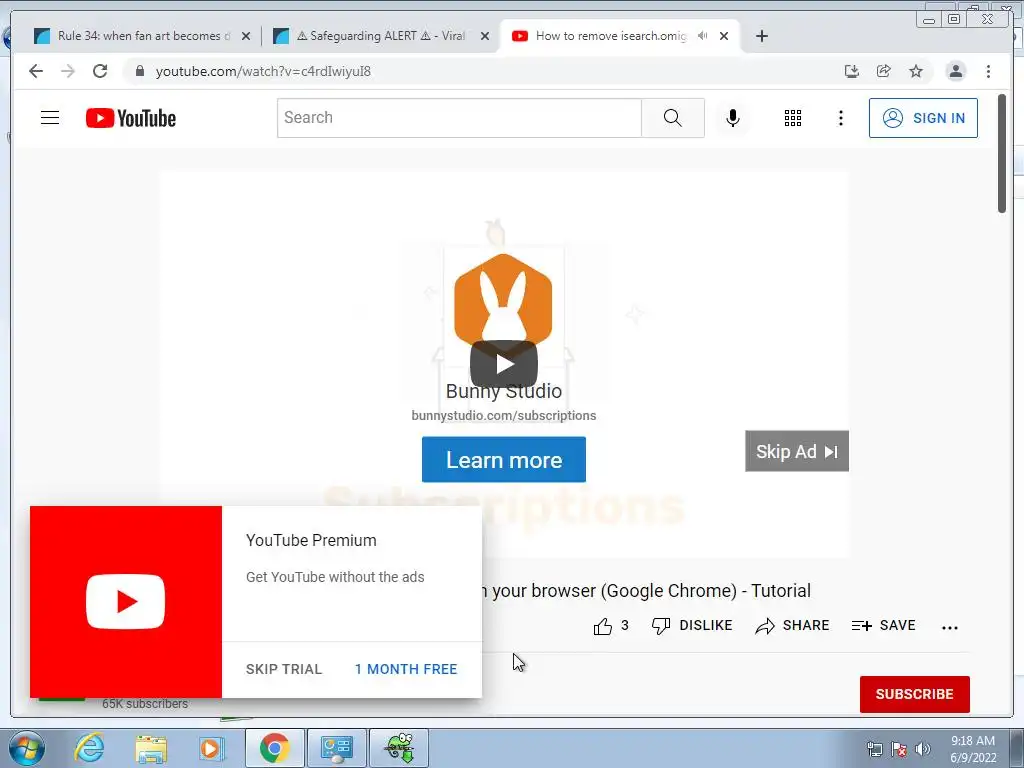This screenshot has width=1024, height=768.
Task: Open a new browser tab
Action: [761, 36]
